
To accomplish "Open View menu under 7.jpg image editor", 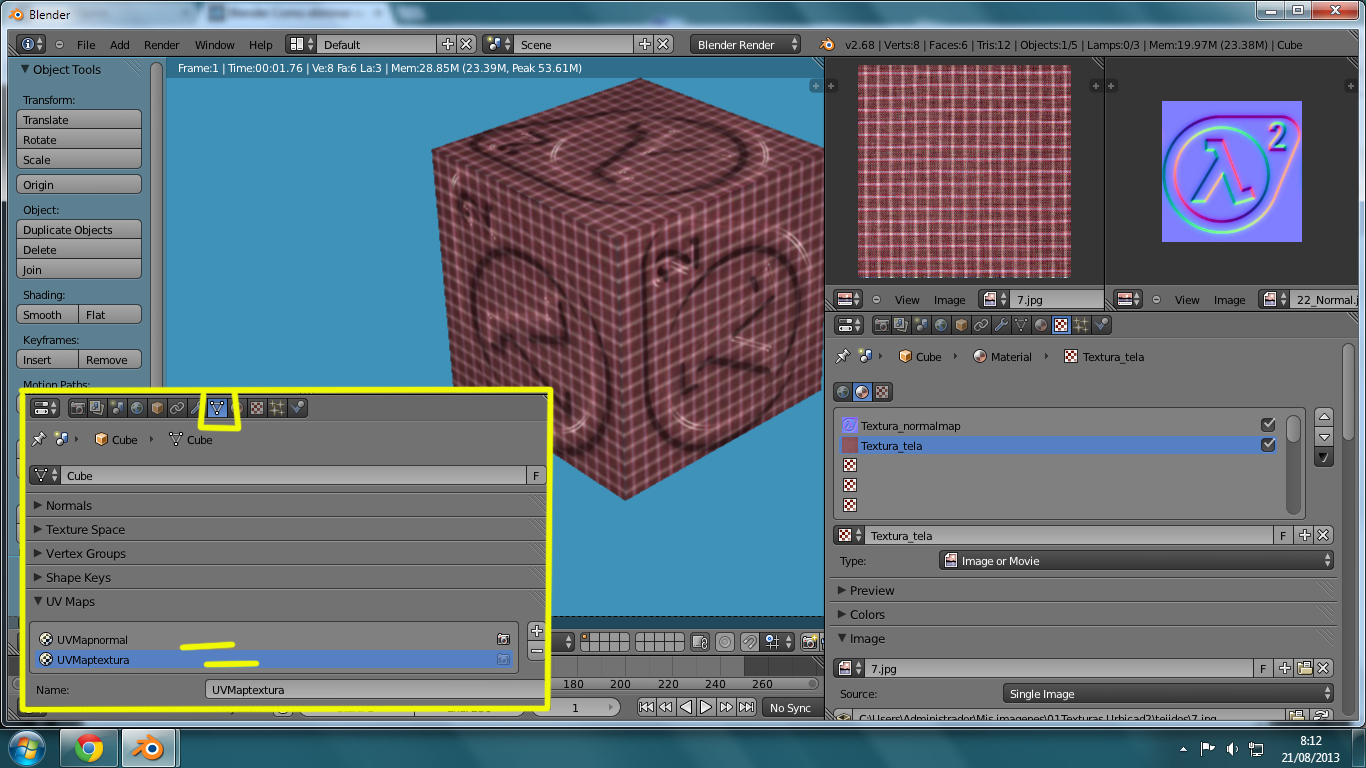I will pyautogui.click(x=907, y=300).
